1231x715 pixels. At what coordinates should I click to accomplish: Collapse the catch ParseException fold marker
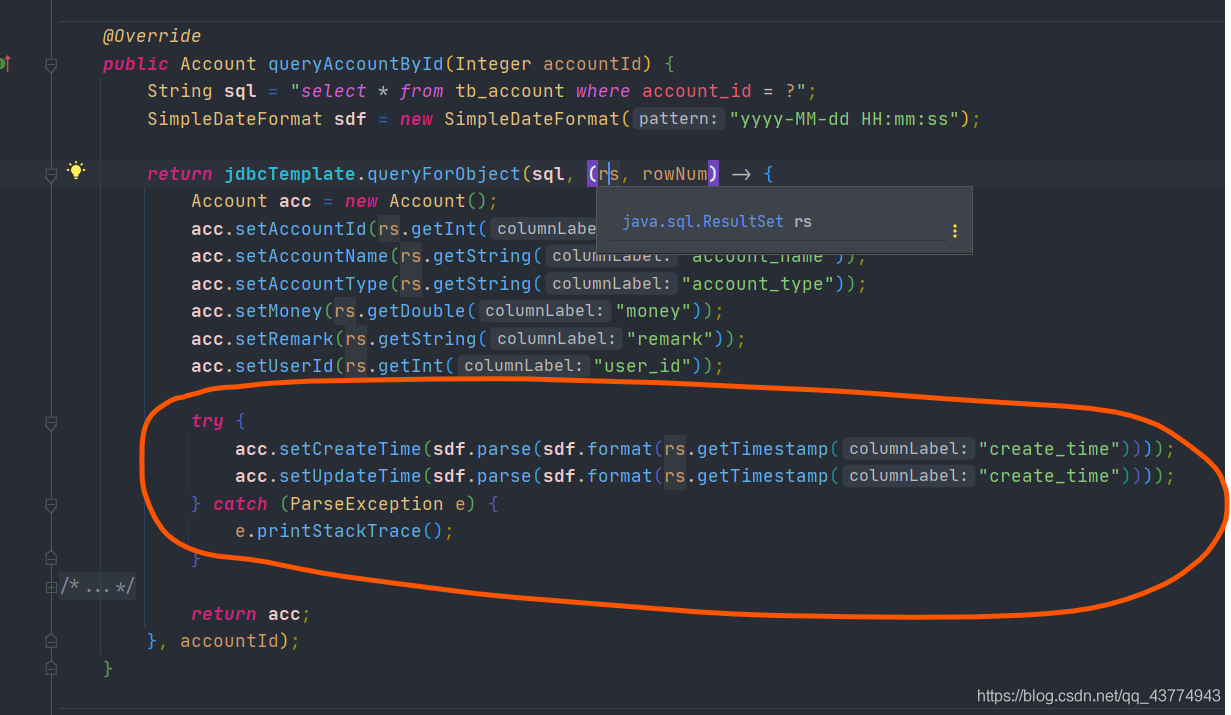(51, 505)
